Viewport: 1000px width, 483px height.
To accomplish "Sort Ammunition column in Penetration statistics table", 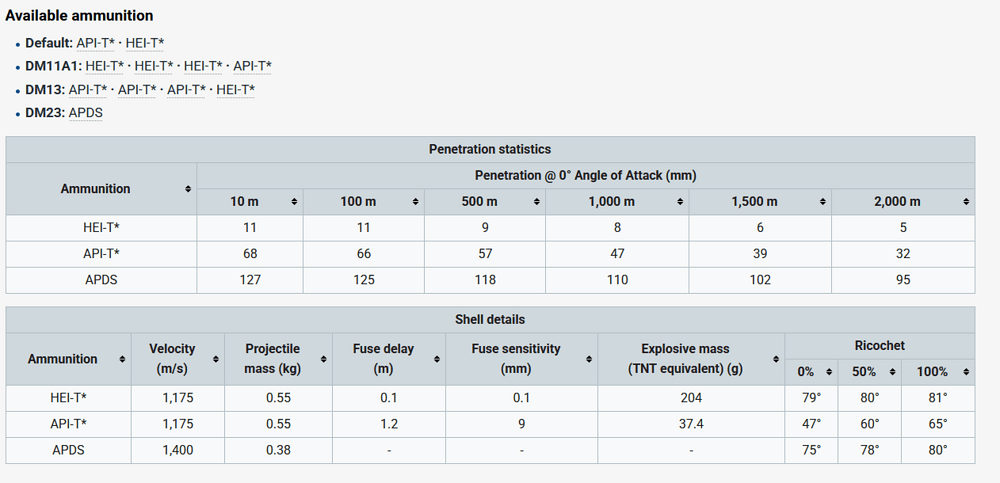I will pos(188,189).
